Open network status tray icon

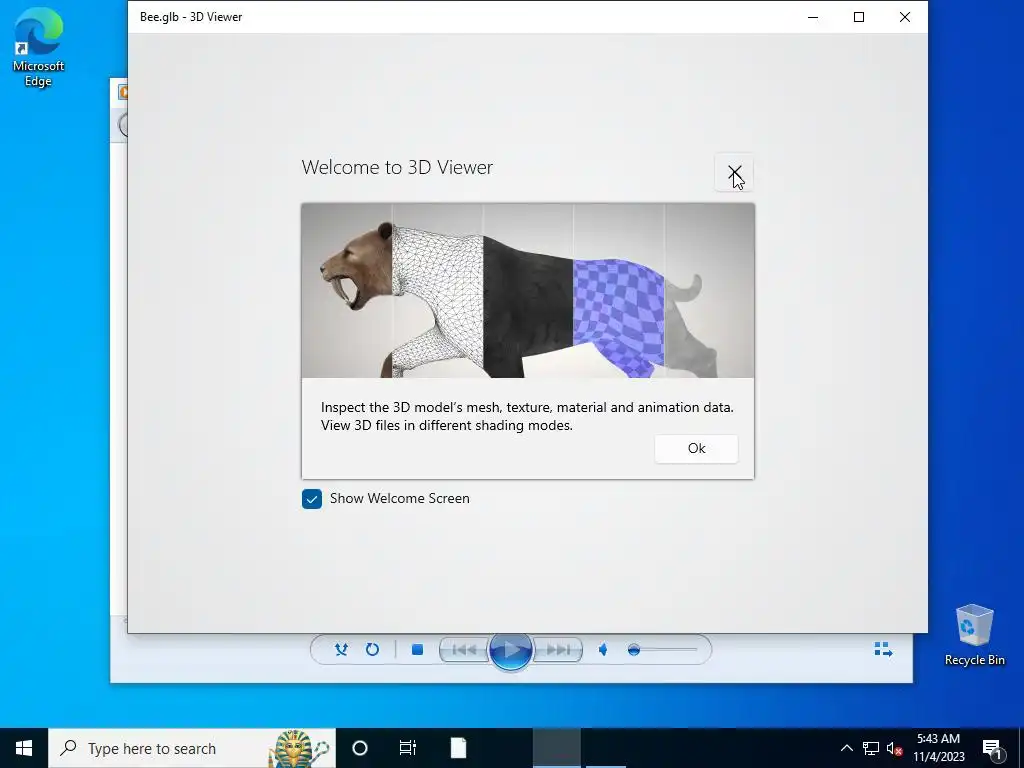(x=871, y=748)
